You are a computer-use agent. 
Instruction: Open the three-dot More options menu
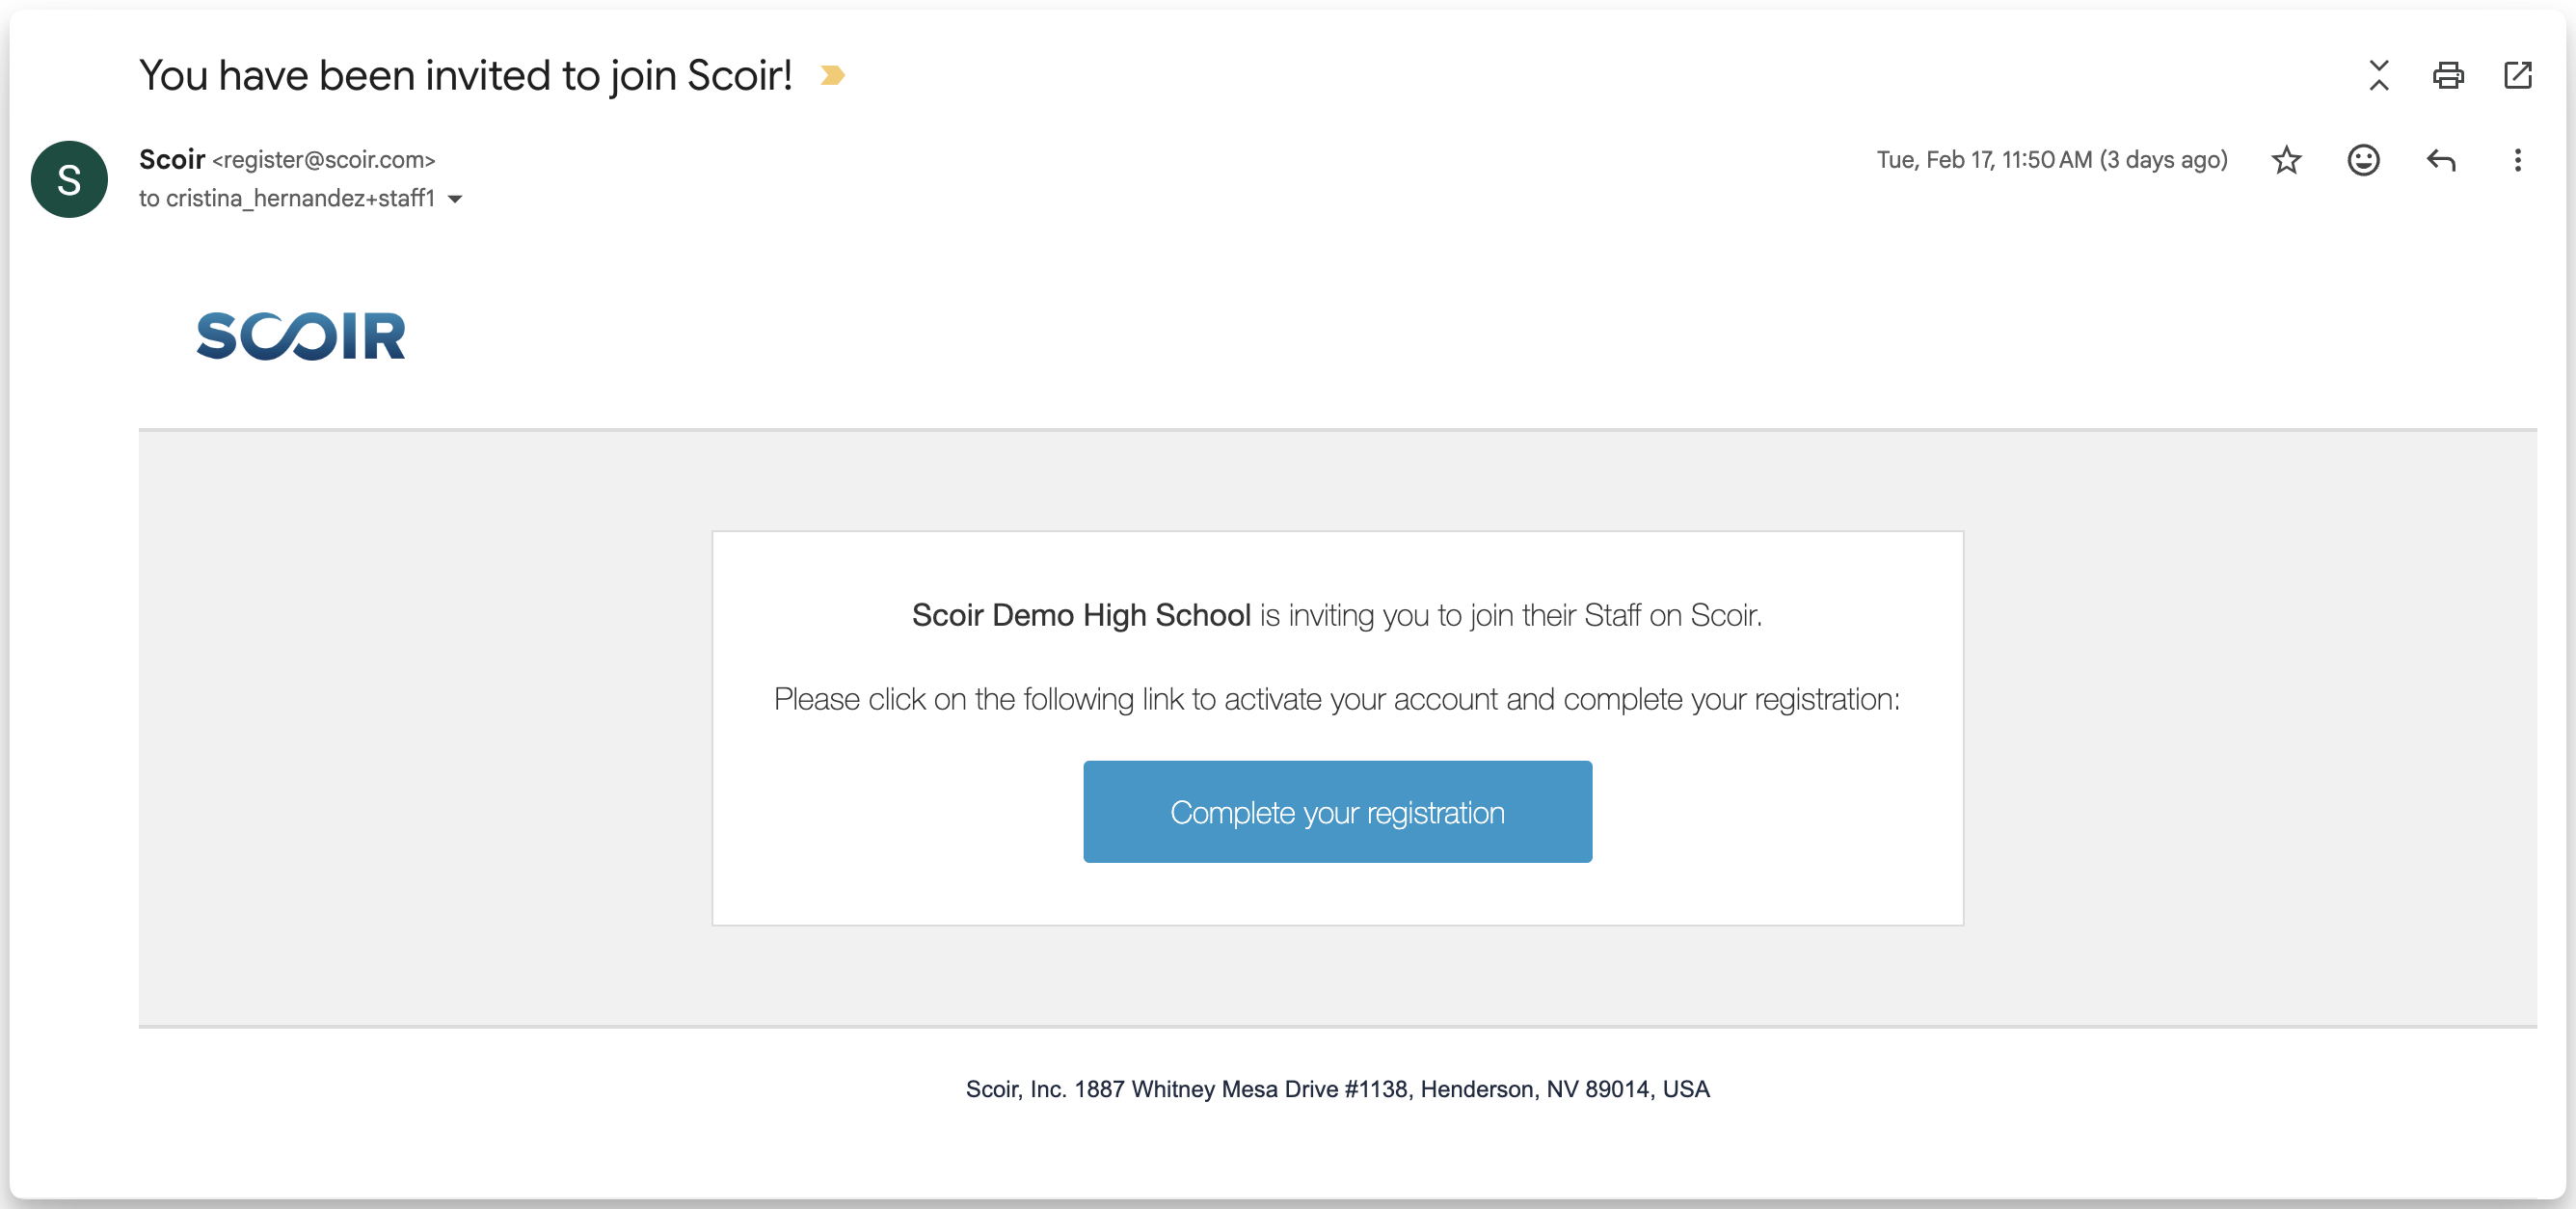[2517, 160]
